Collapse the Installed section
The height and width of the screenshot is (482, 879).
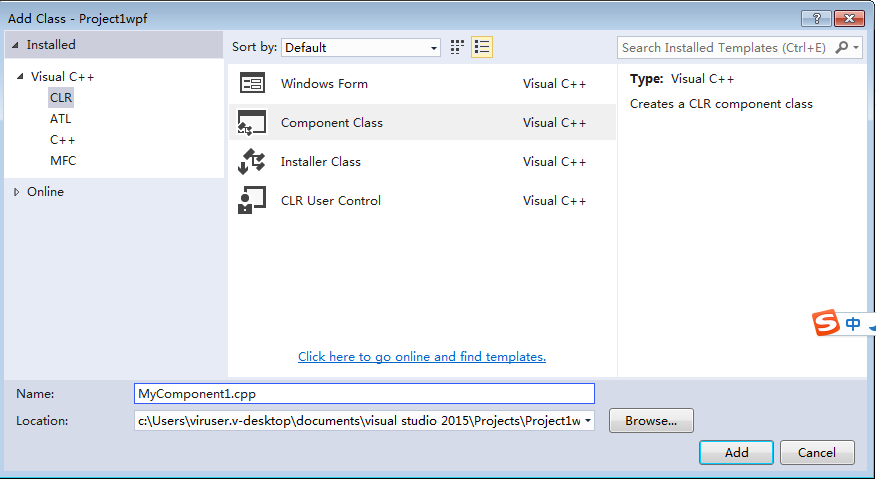click(15, 45)
